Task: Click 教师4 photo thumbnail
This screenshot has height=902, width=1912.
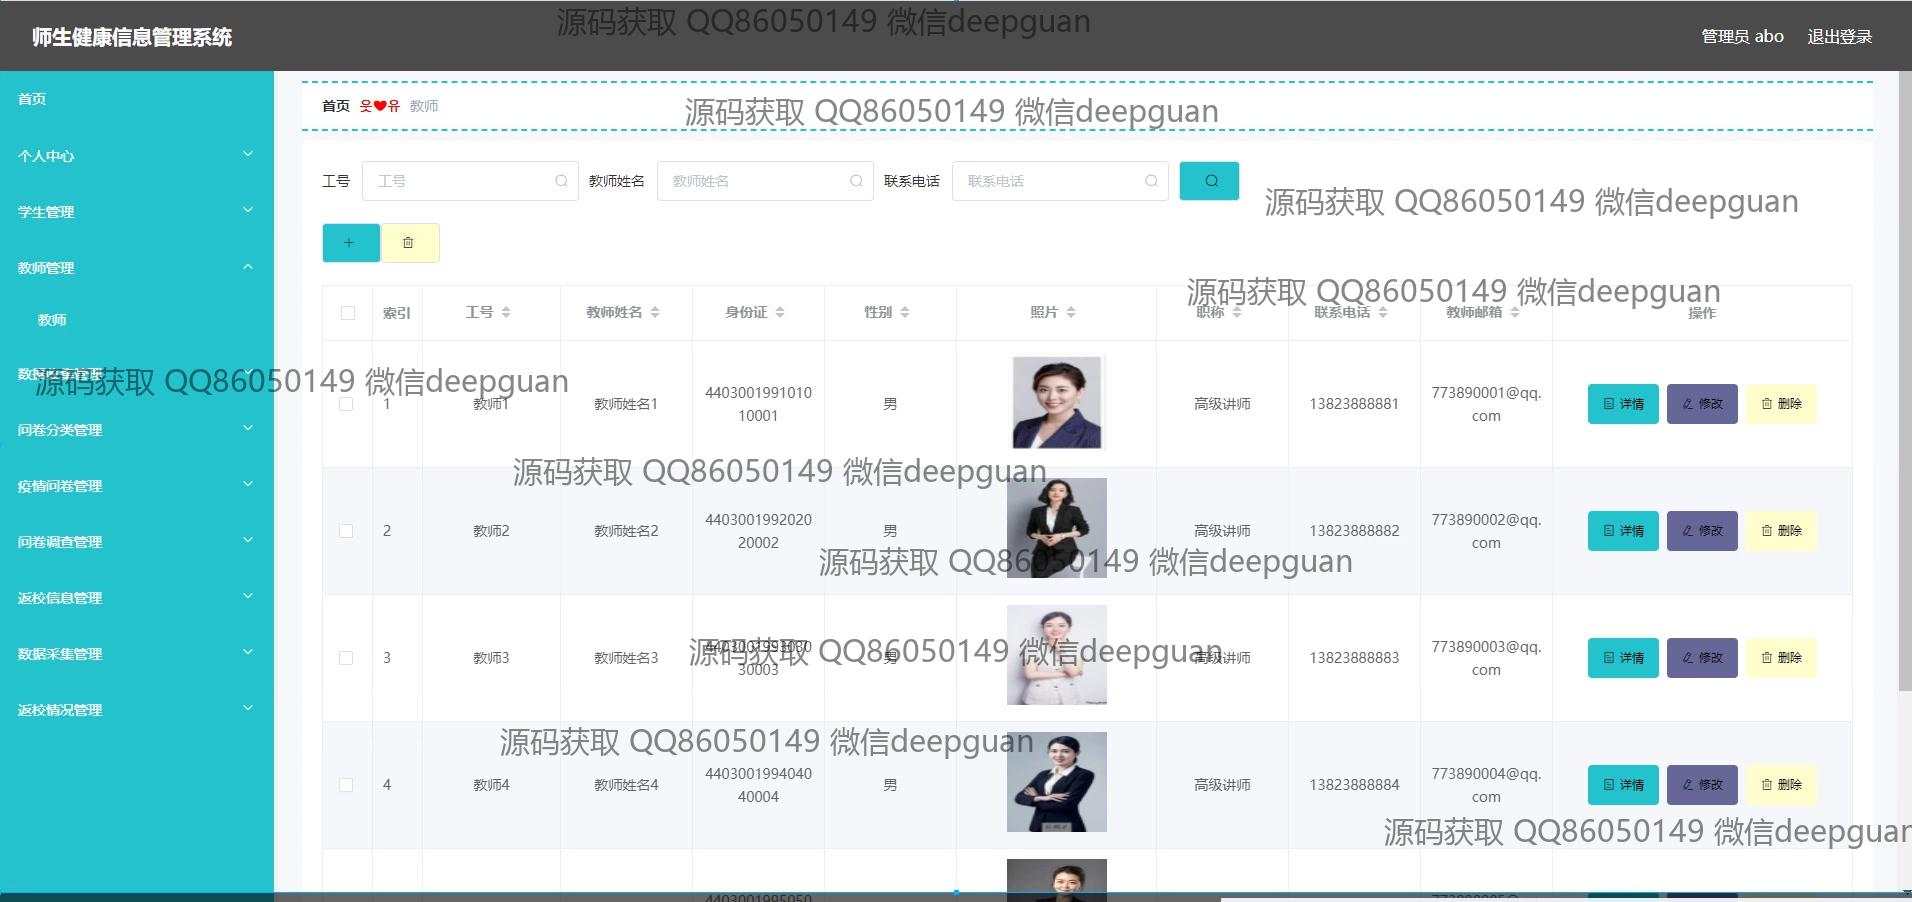Action: pos(1057,782)
